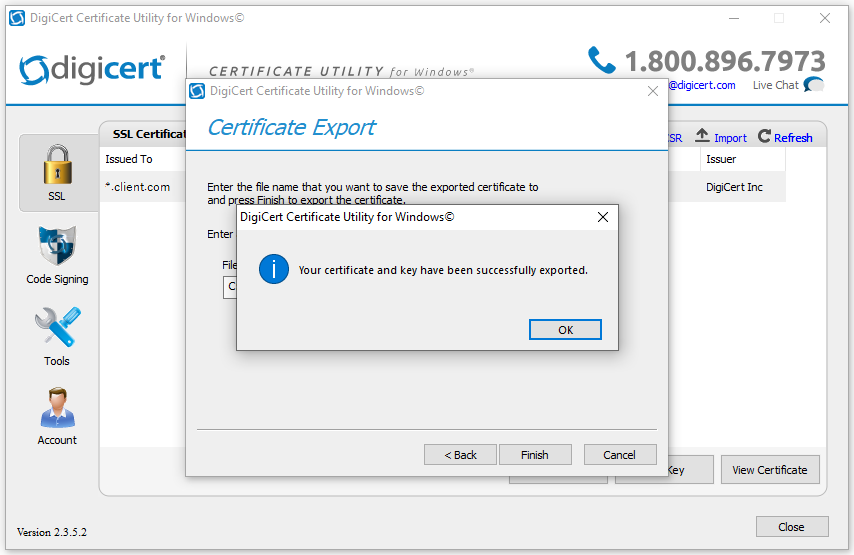The width and height of the screenshot is (854, 555).
Task: Click OK in the export success message
Action: point(565,330)
